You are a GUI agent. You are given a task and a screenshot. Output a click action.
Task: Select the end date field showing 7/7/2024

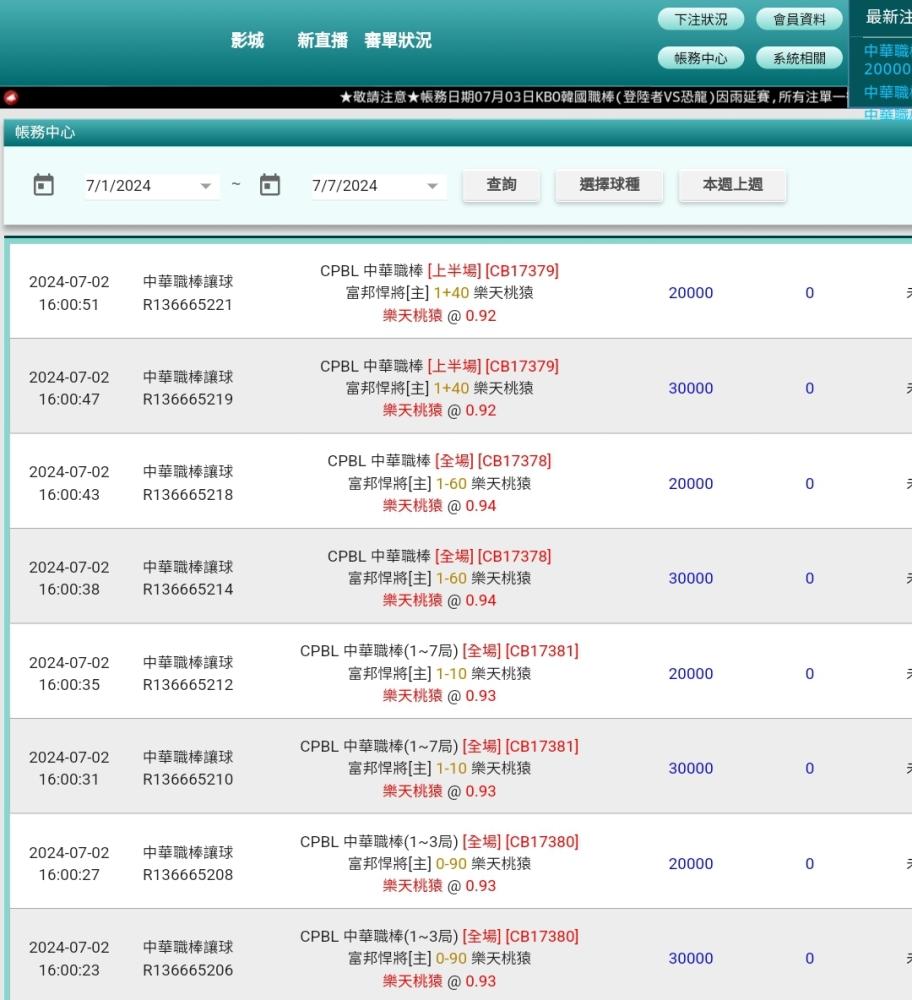click(x=379, y=186)
